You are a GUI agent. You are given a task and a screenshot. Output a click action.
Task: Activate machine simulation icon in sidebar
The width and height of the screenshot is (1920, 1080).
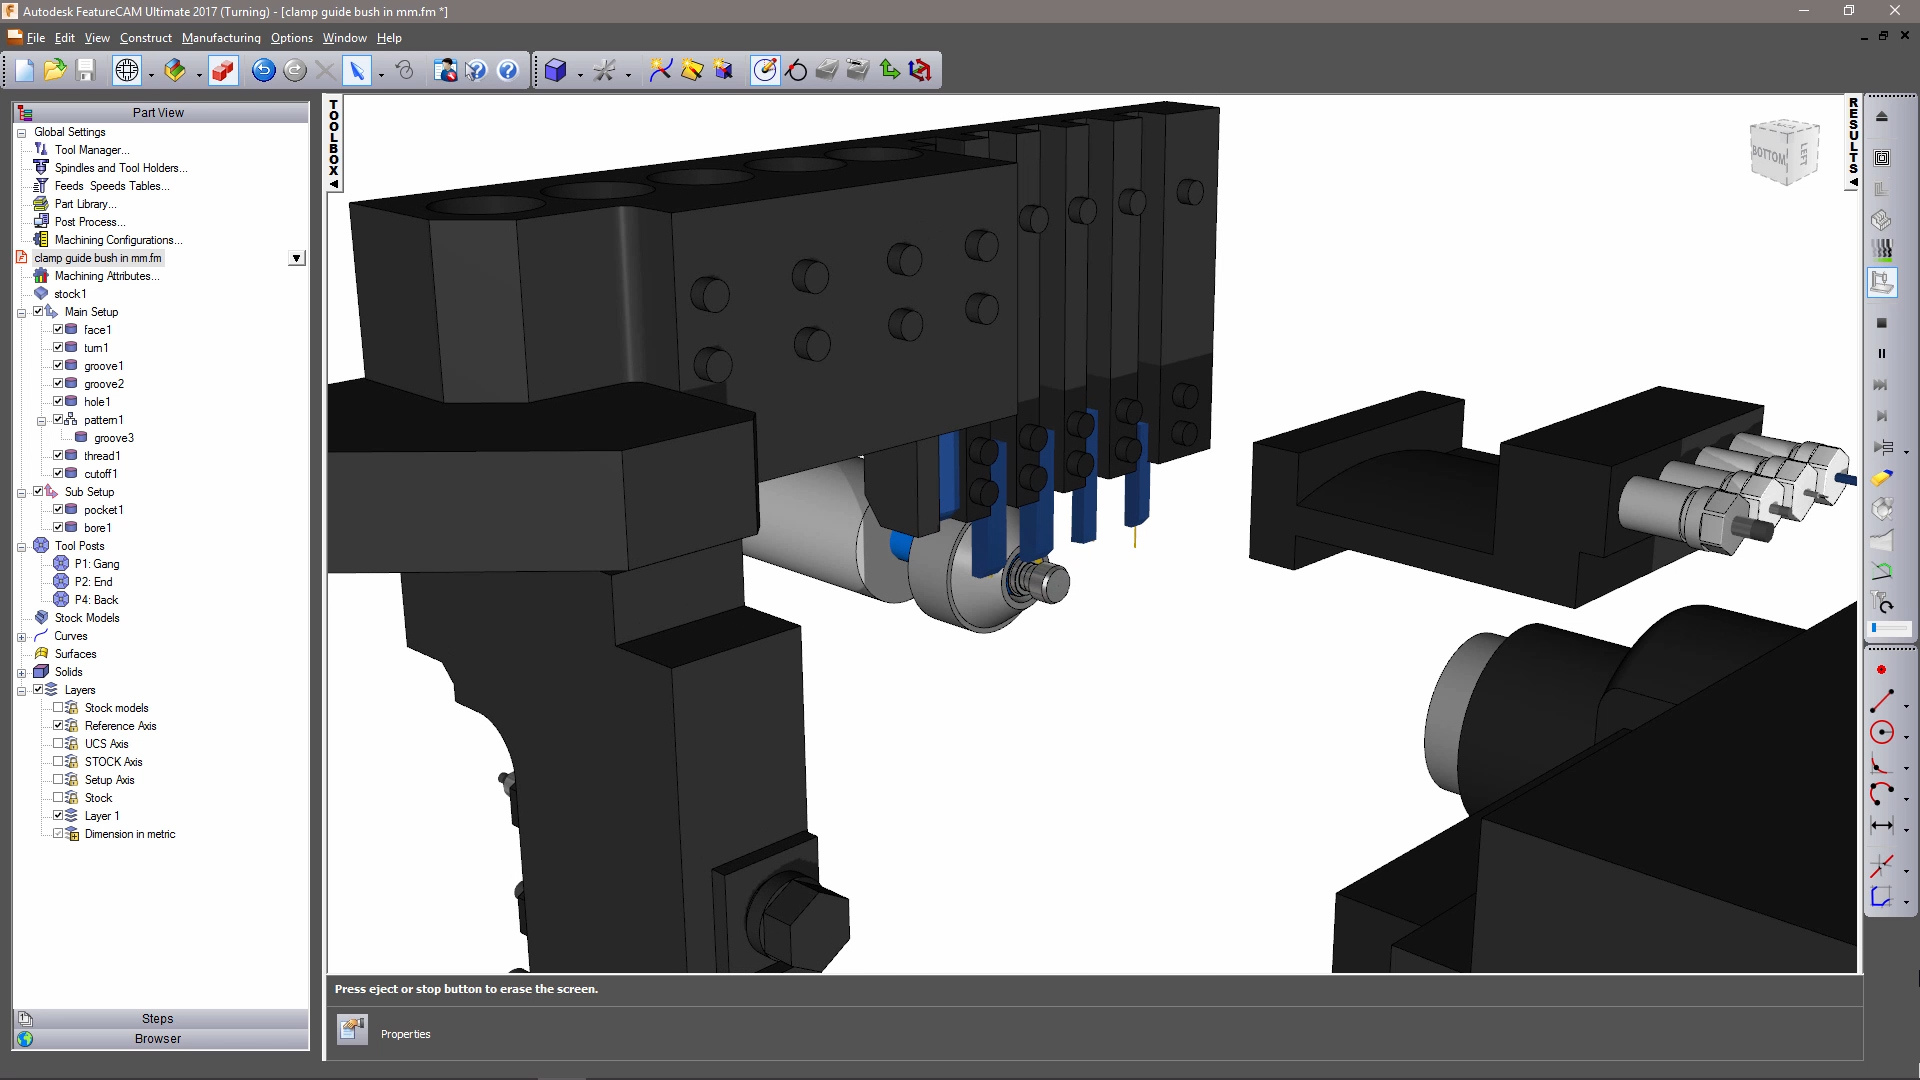click(x=1881, y=282)
